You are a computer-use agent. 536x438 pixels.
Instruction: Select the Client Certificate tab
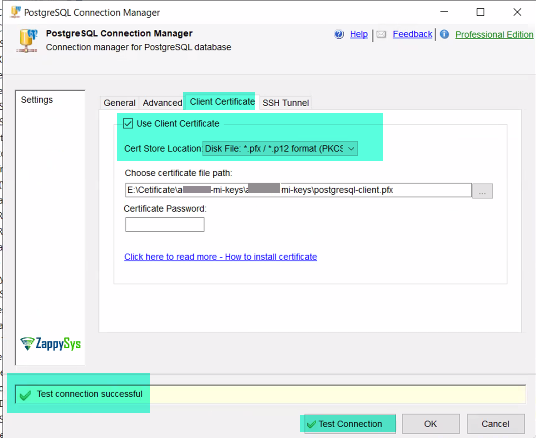coord(222,102)
